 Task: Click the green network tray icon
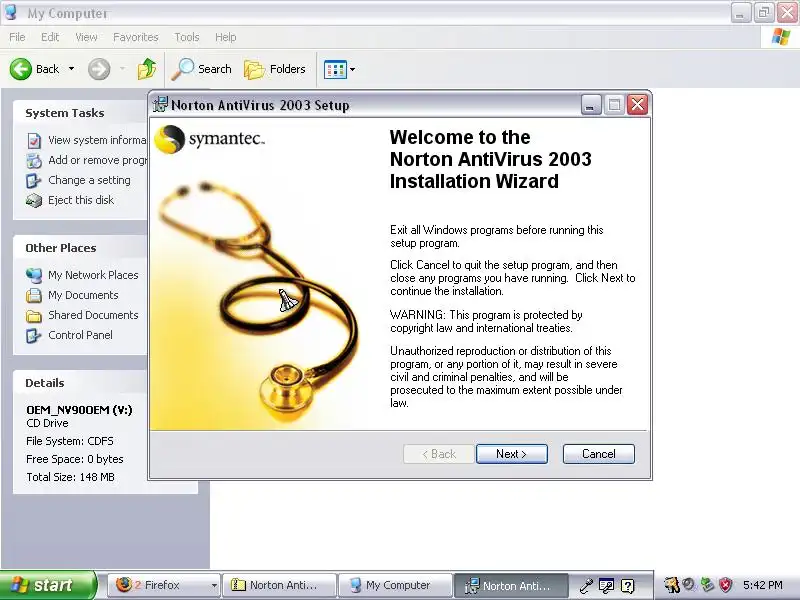click(707, 585)
